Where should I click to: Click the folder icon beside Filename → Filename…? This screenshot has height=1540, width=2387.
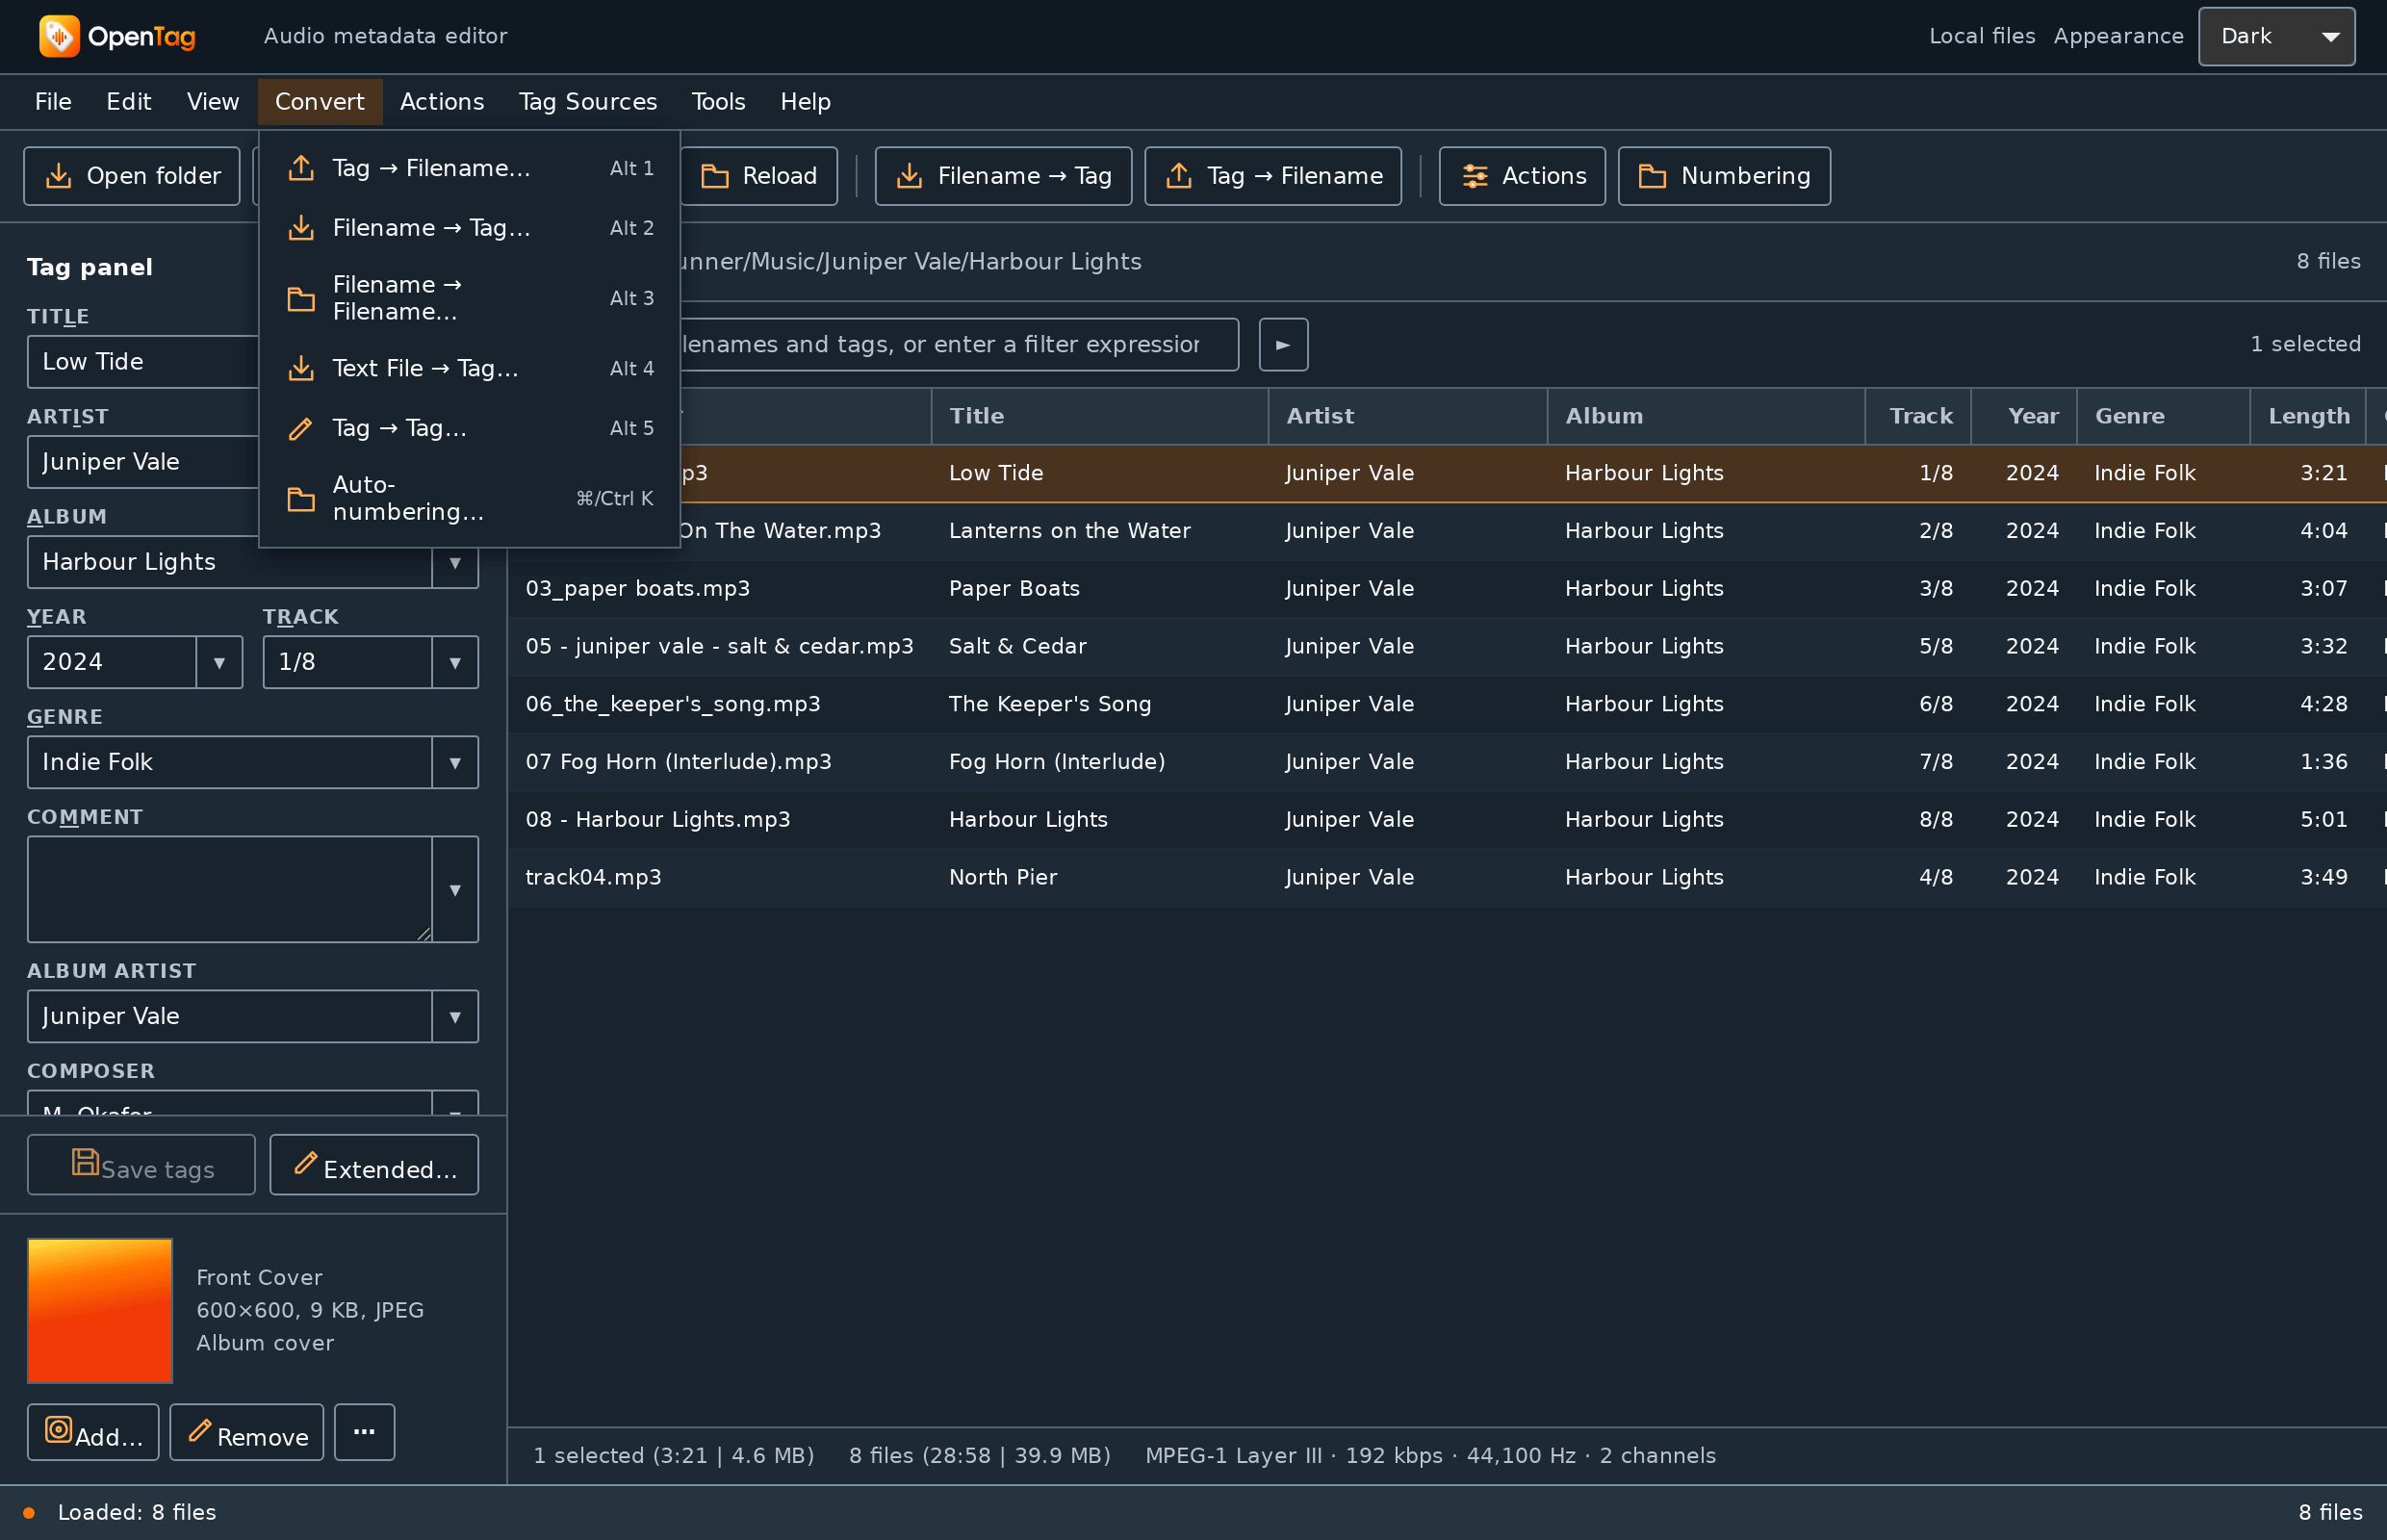(301, 298)
